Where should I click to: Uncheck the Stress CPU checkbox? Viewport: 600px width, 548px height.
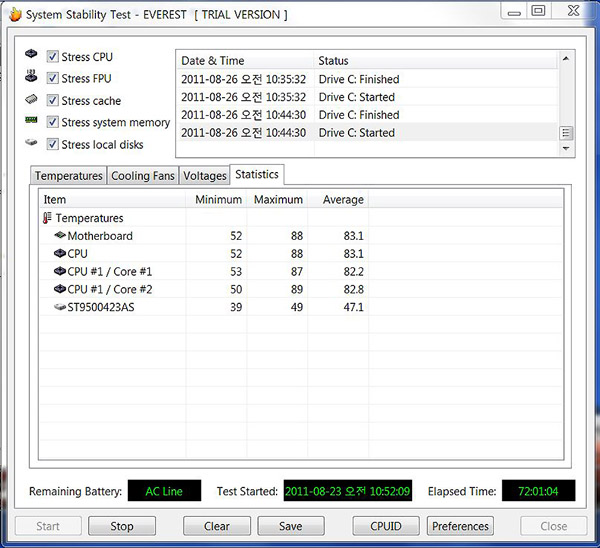52,57
